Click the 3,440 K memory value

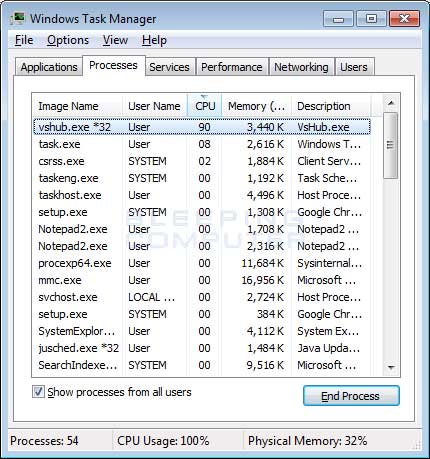click(x=265, y=127)
